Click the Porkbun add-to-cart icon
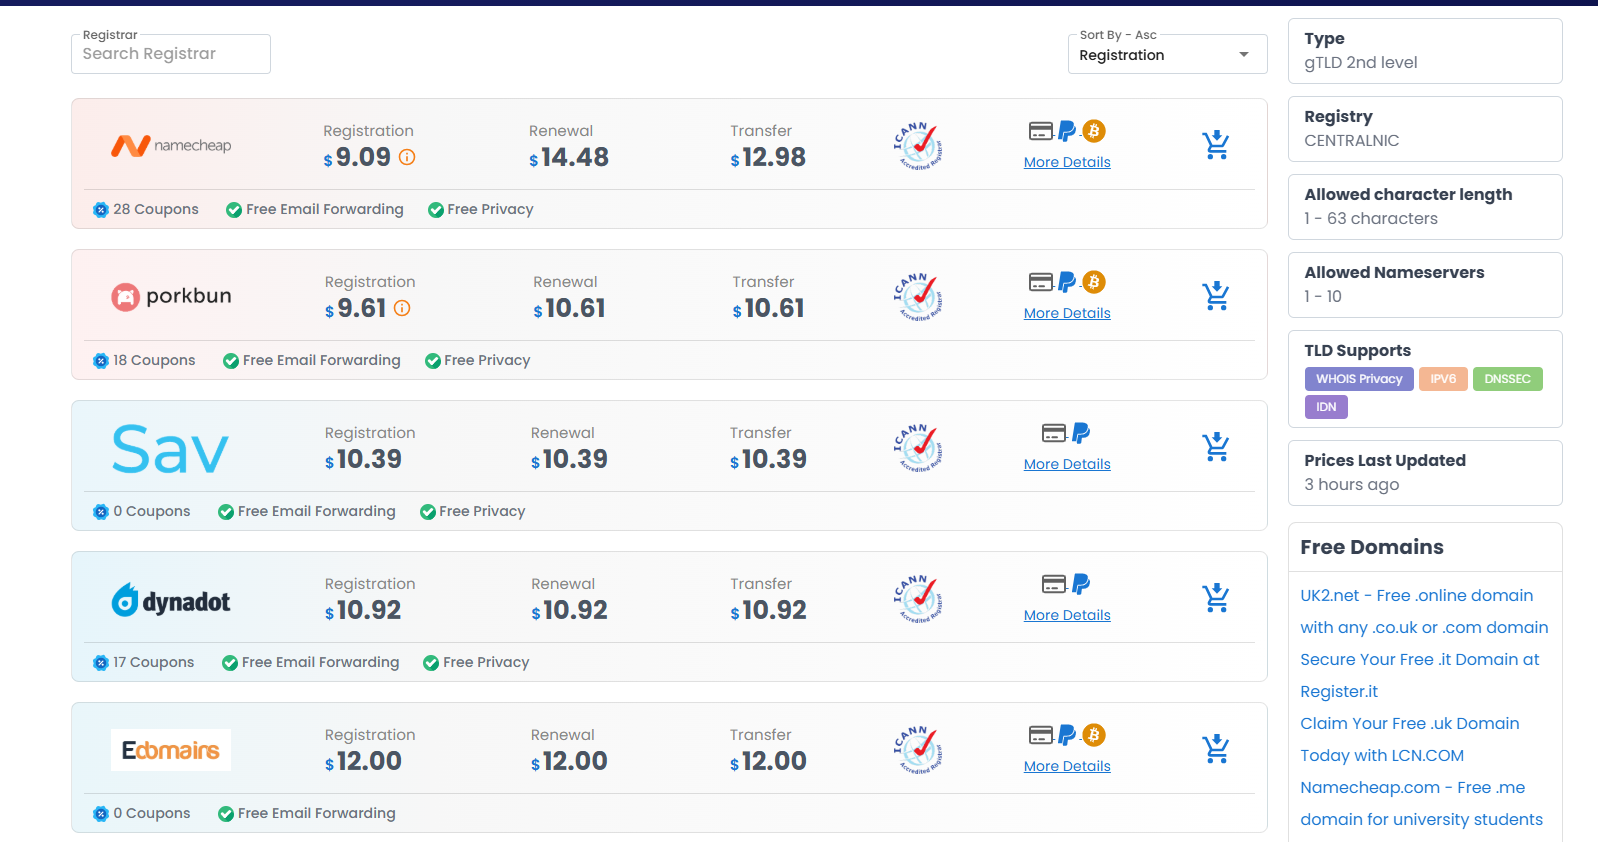The height and width of the screenshot is (842, 1598). (x=1216, y=296)
